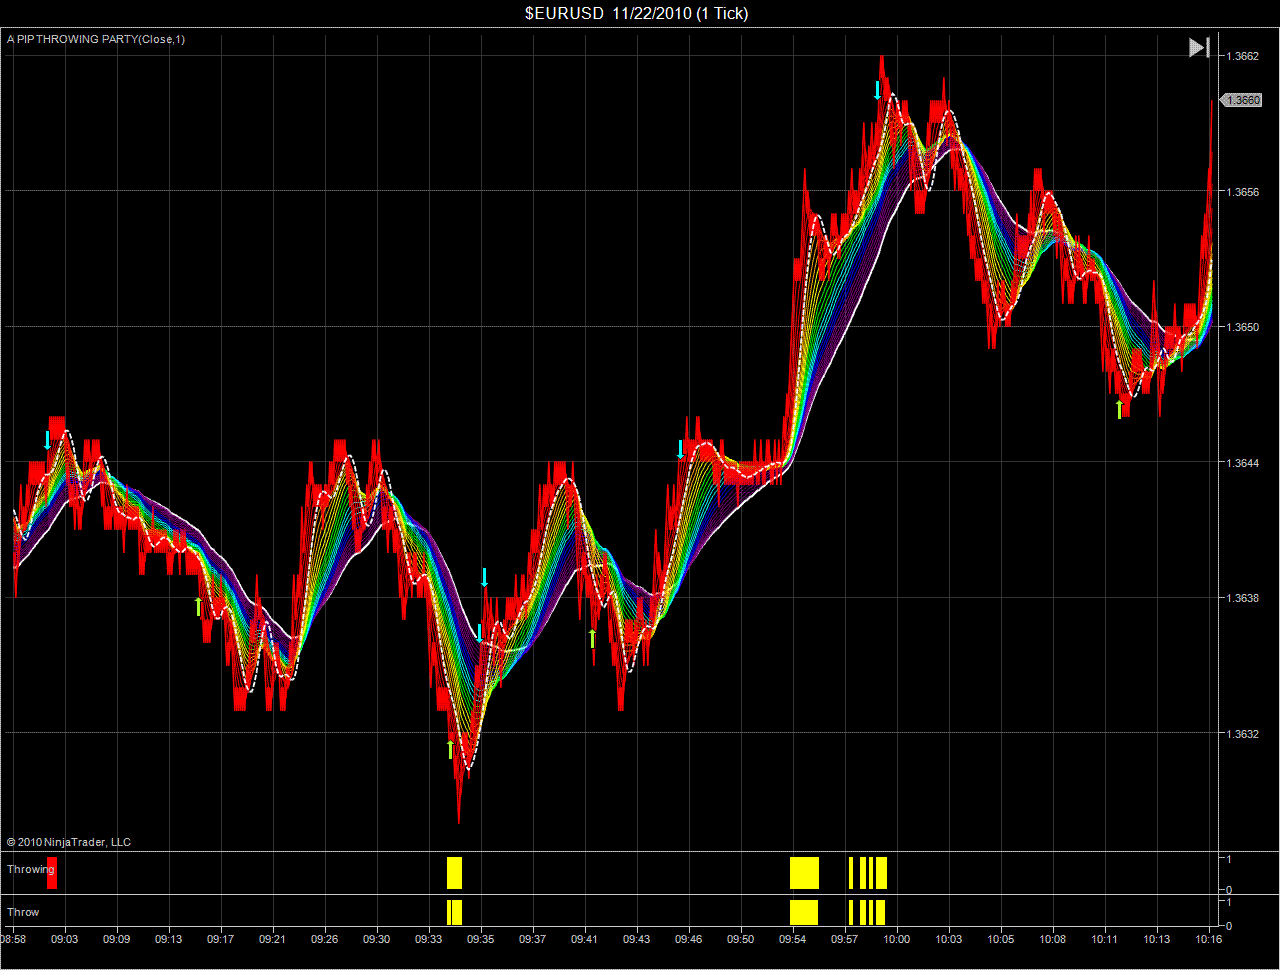Click the 09:57 time axis label
The height and width of the screenshot is (970, 1280).
(845, 939)
